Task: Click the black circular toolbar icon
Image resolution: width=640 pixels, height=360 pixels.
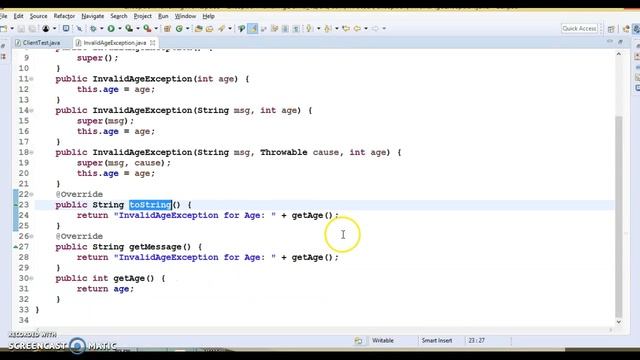Action: [x=46, y=29]
